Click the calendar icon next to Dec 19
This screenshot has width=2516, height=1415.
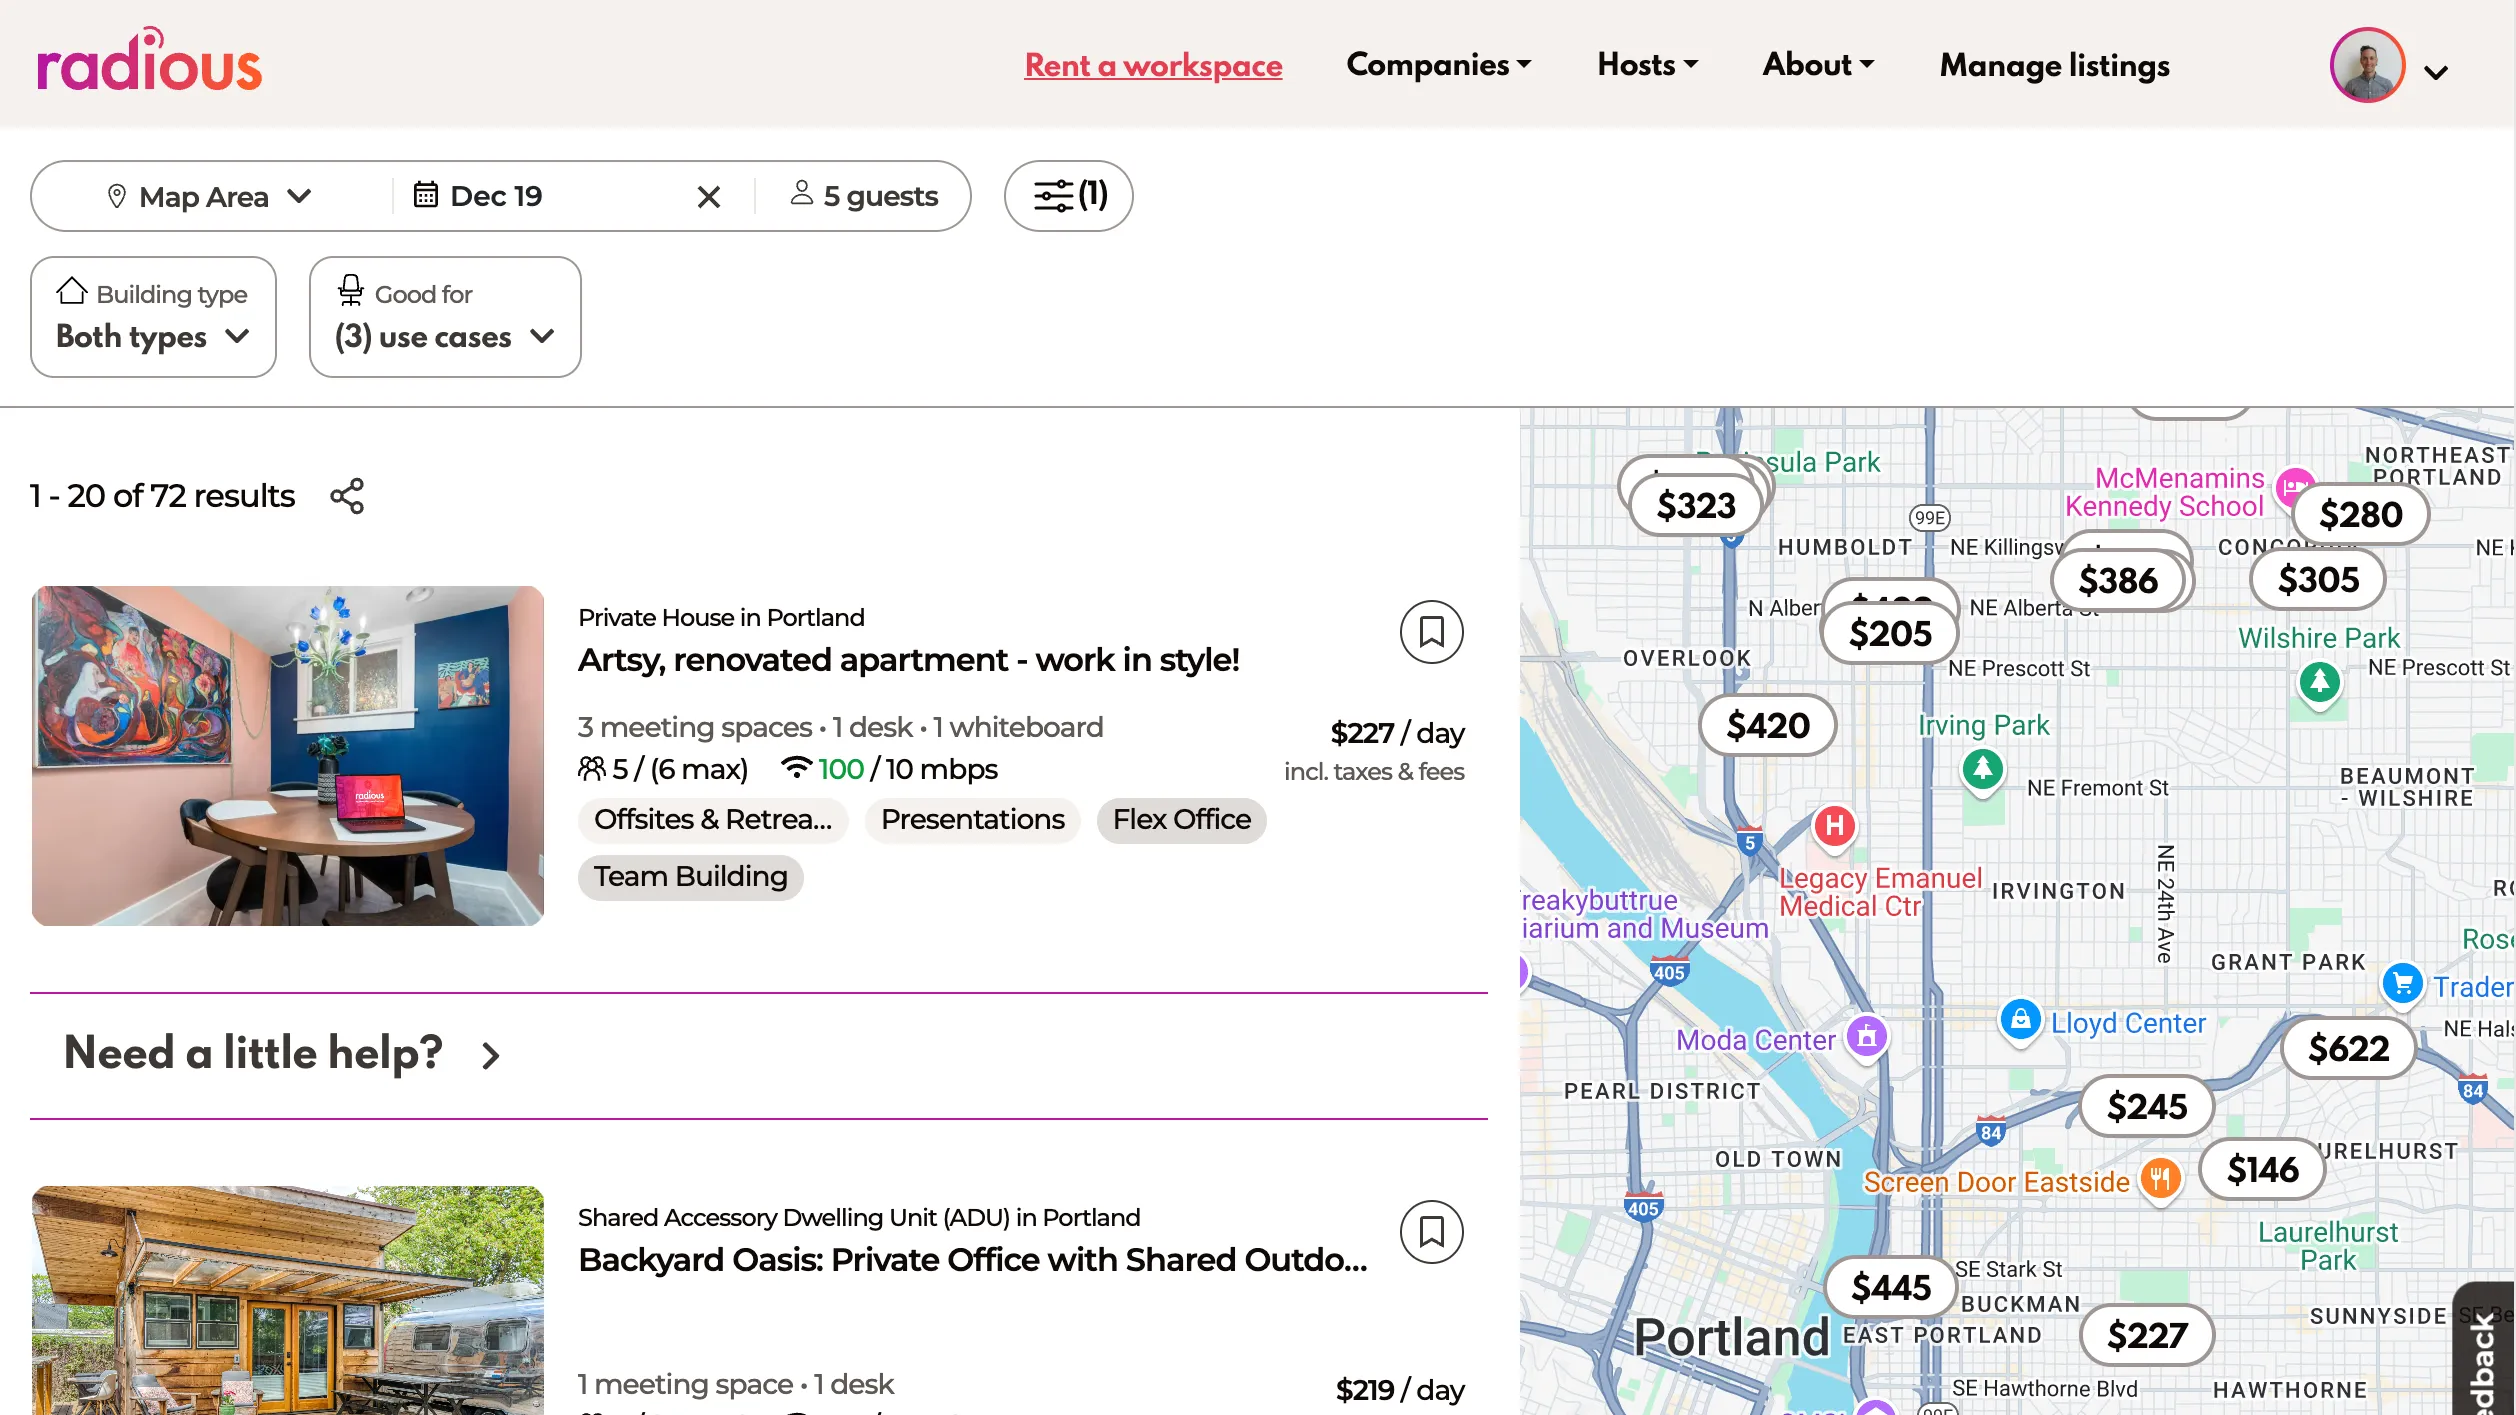click(x=426, y=194)
